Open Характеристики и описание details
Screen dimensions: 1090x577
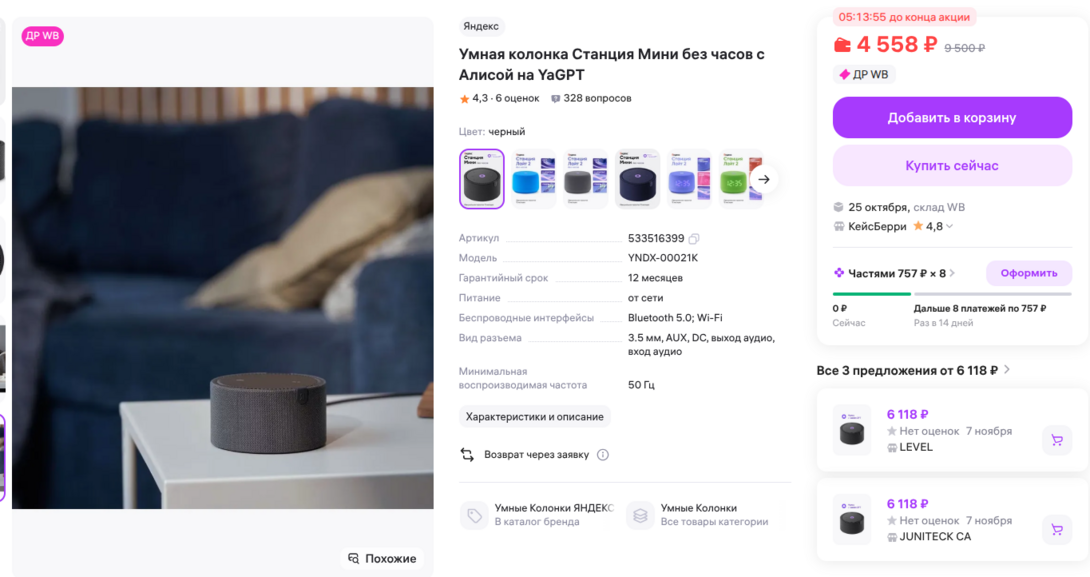(534, 417)
